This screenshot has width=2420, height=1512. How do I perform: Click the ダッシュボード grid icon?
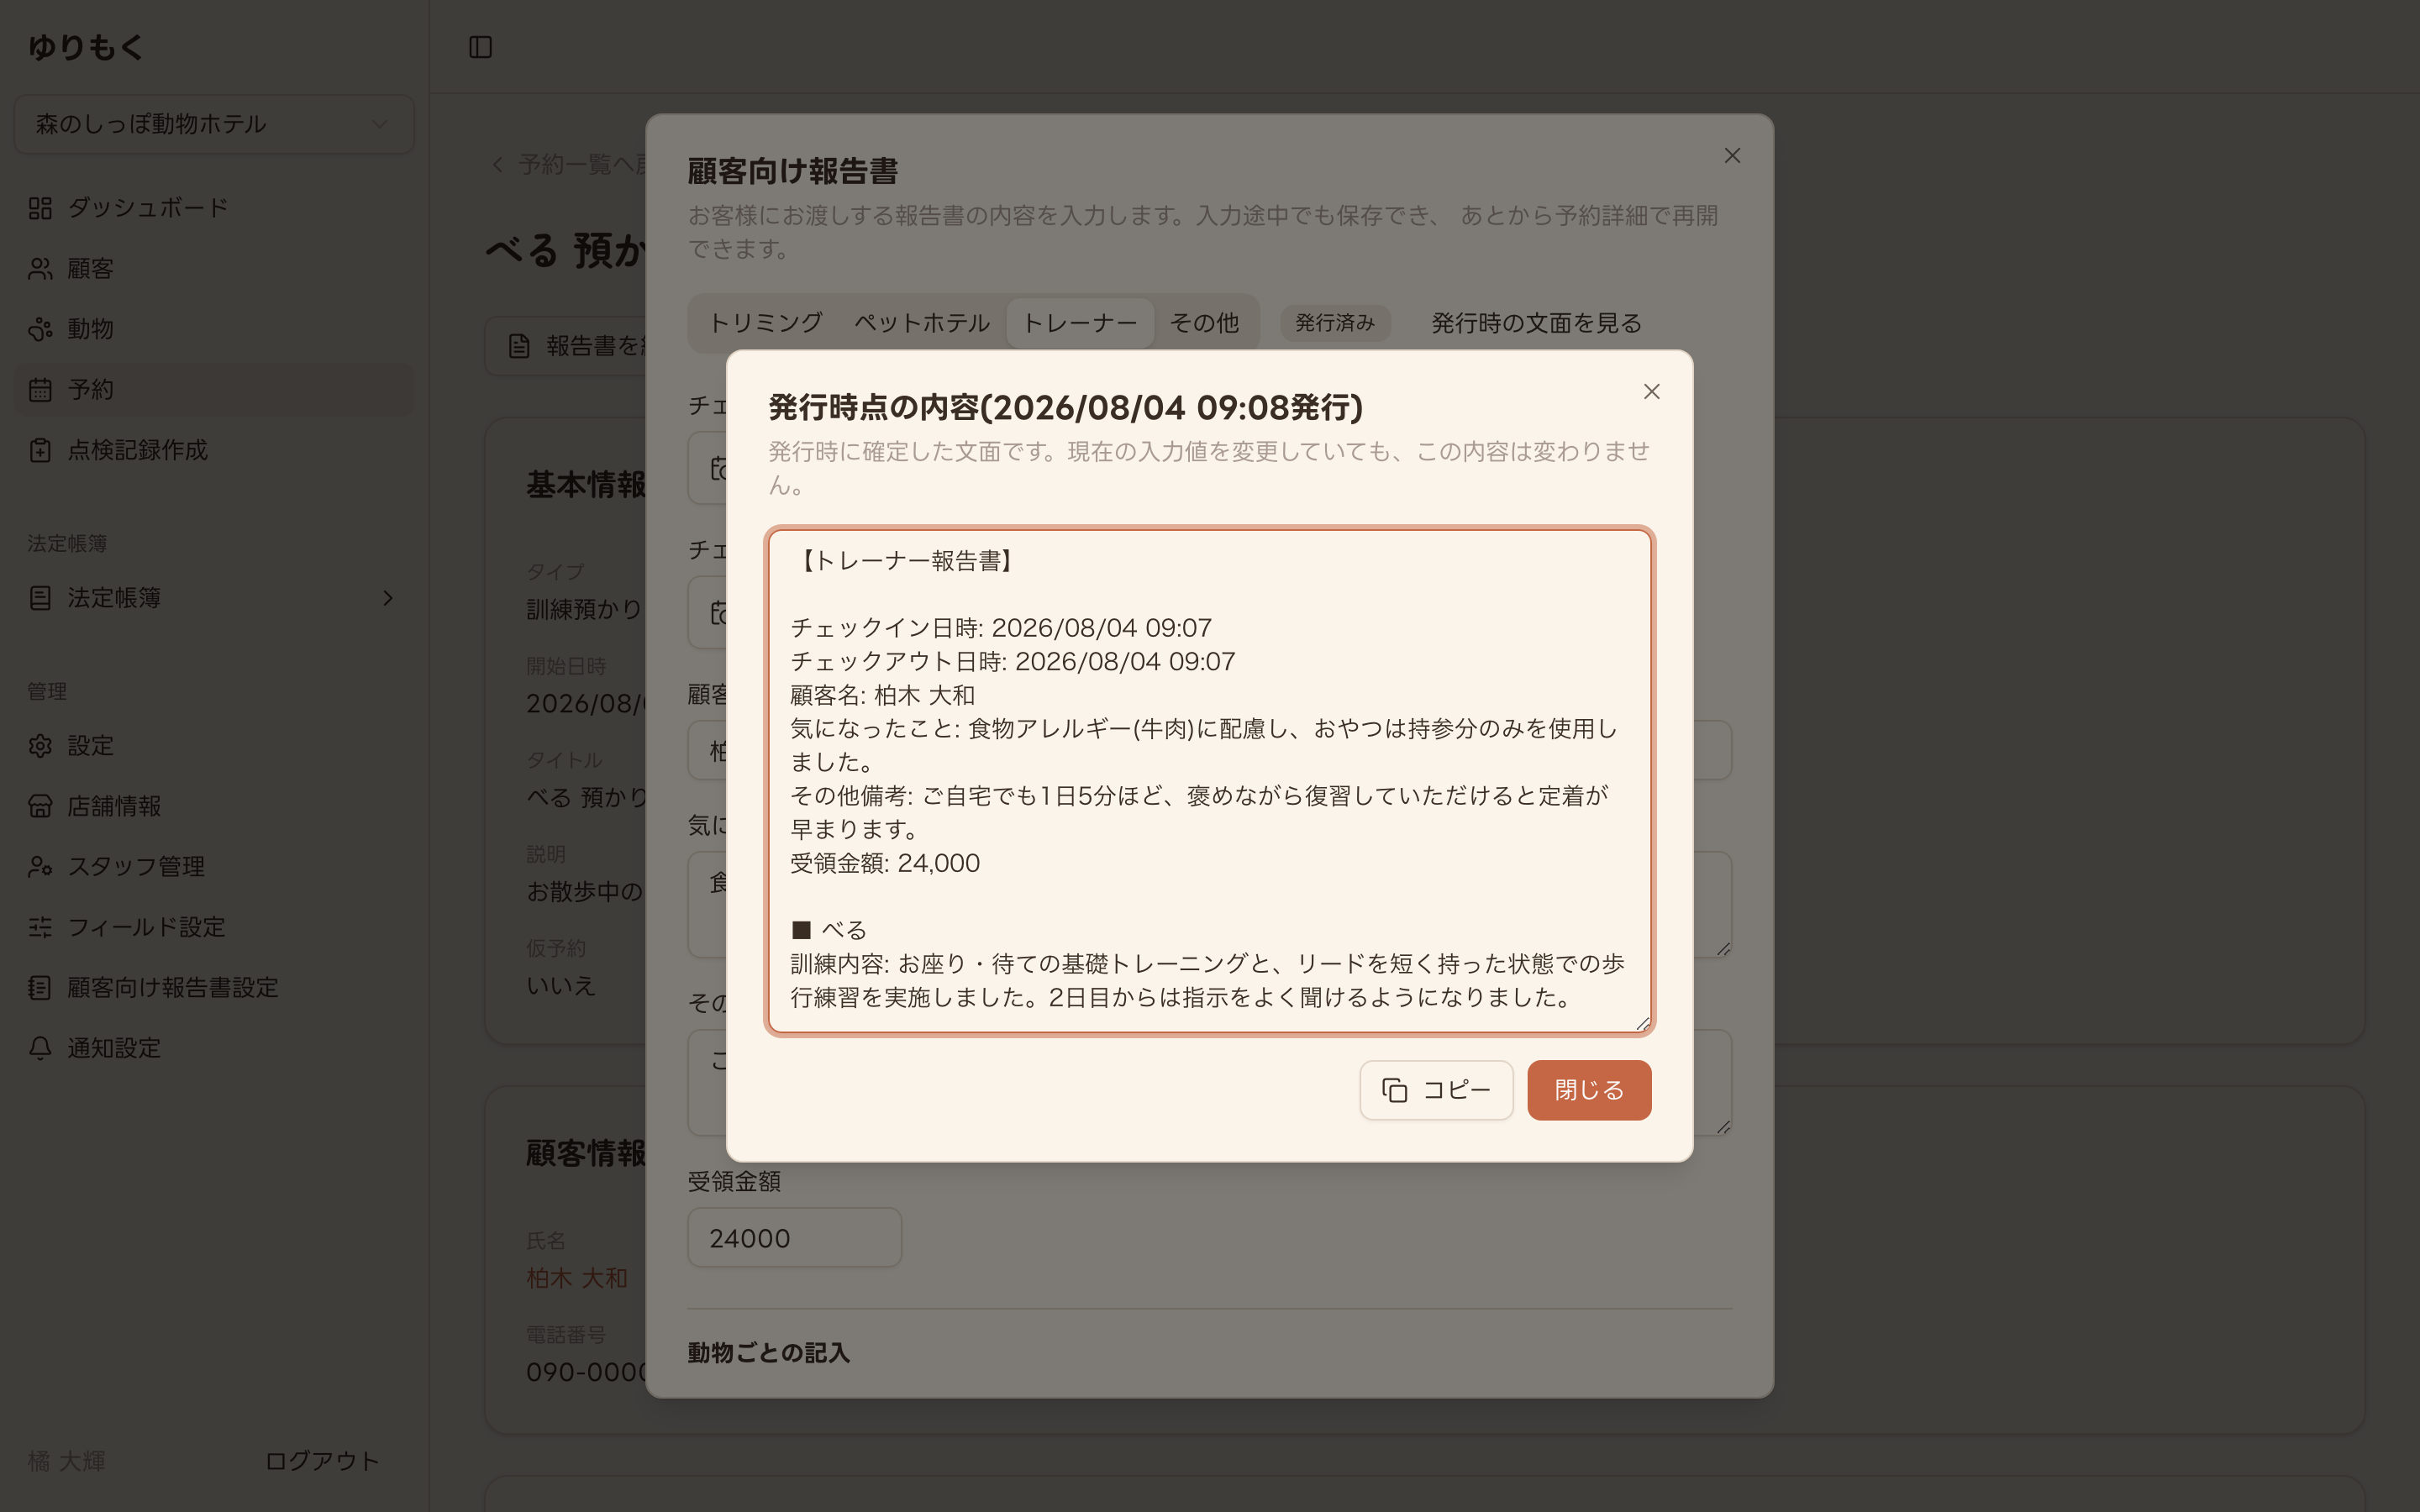click(x=40, y=208)
